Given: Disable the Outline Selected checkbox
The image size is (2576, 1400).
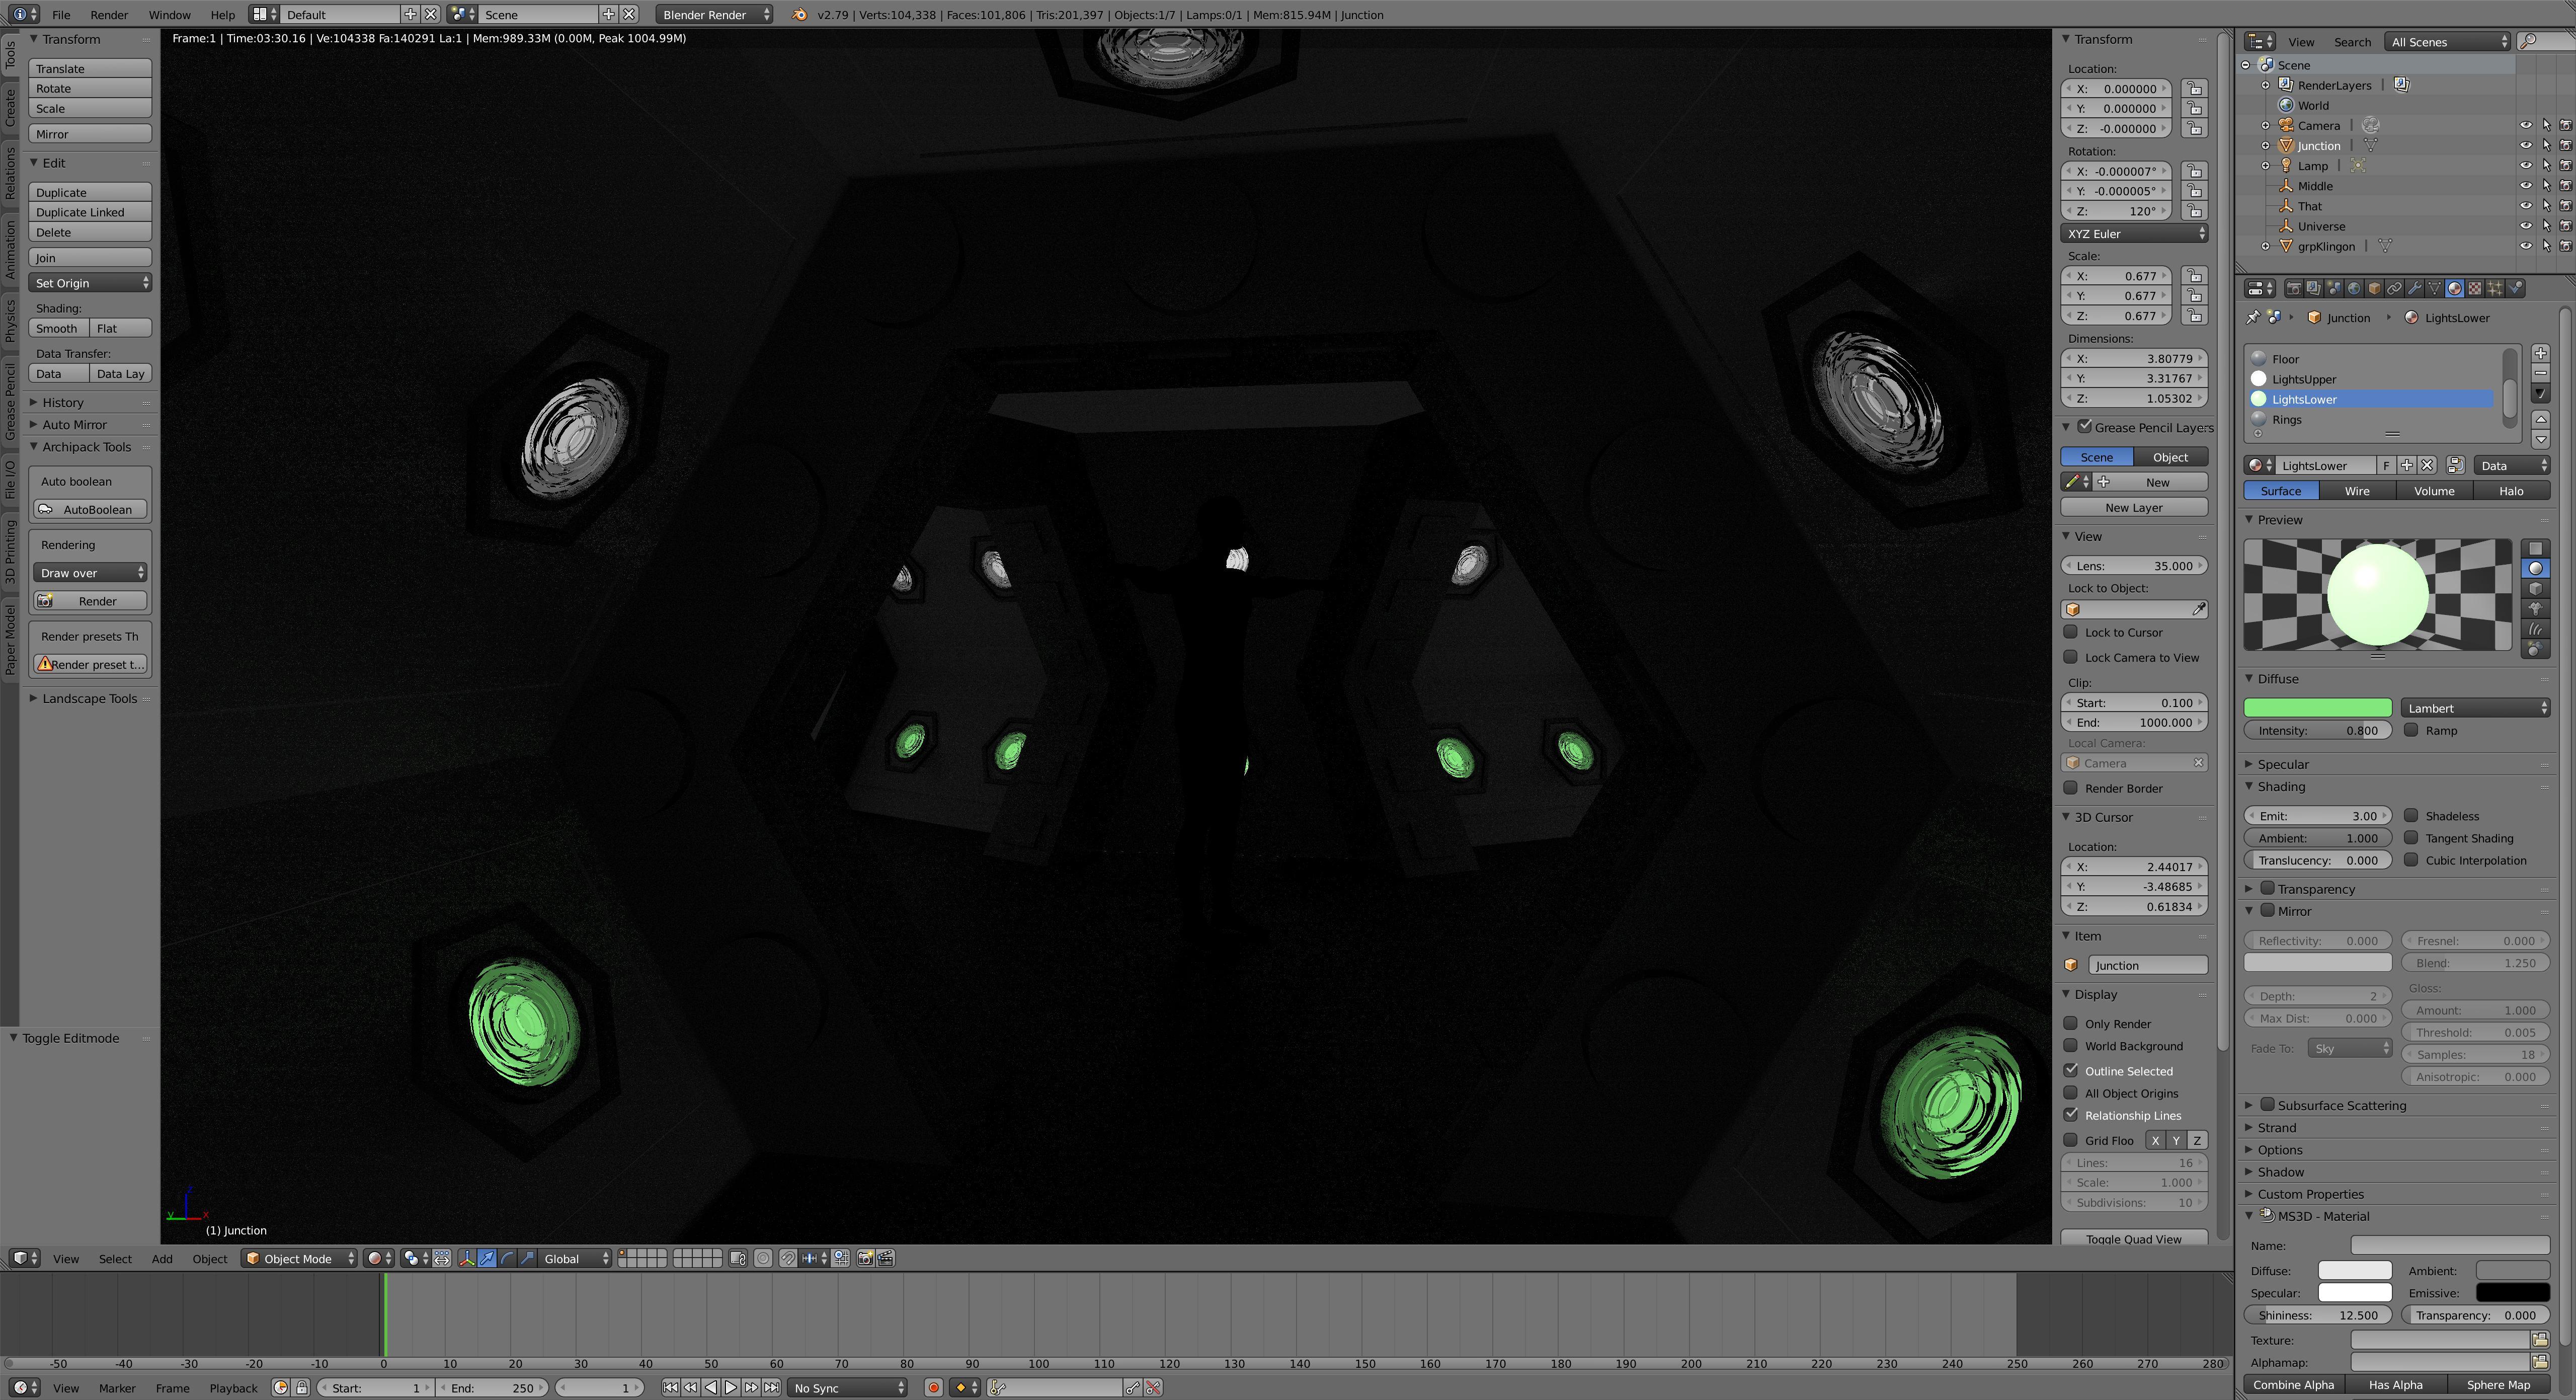Looking at the screenshot, I should (x=2071, y=1071).
